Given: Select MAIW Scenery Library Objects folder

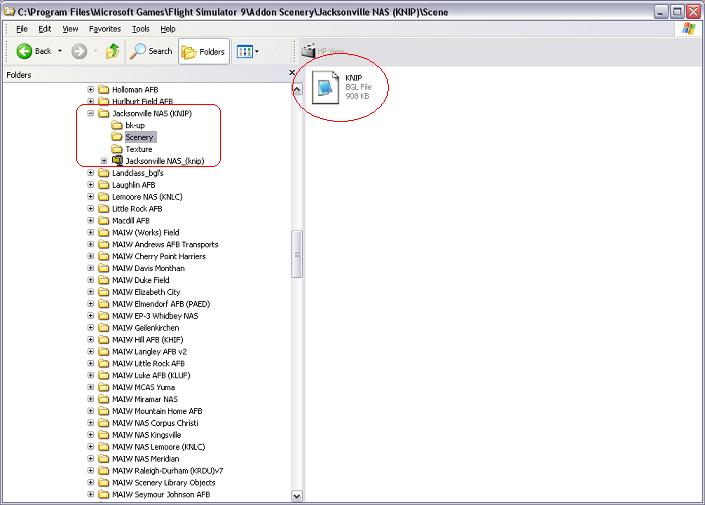Looking at the screenshot, I should coord(164,483).
